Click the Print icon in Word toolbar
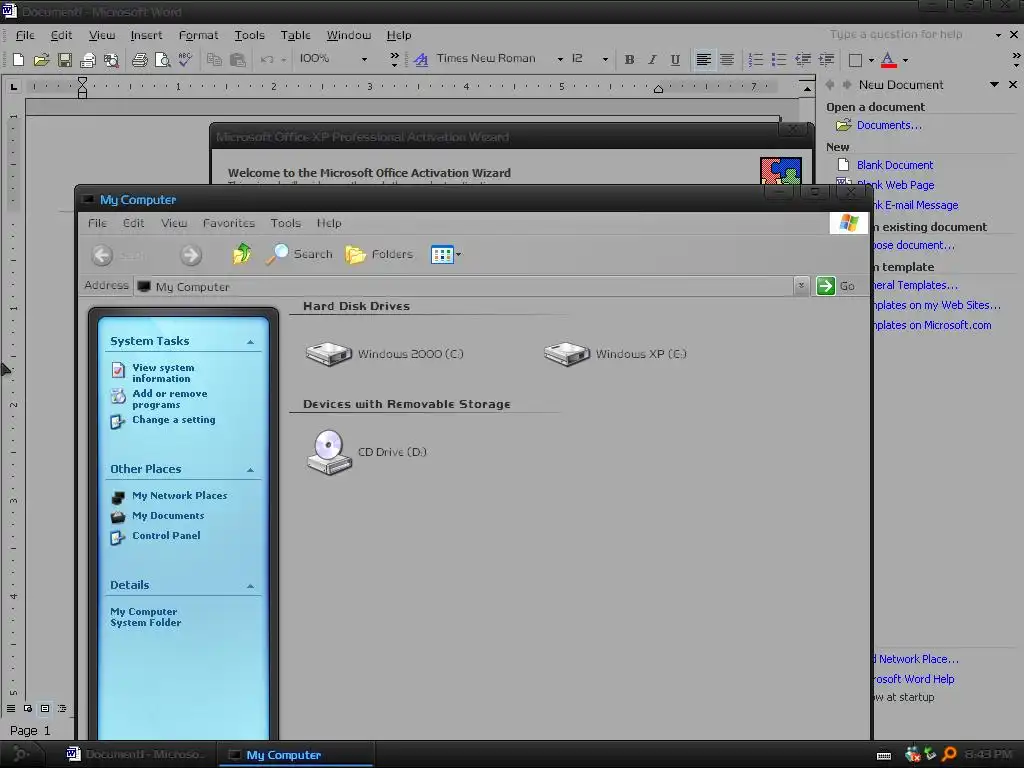This screenshot has width=1024, height=768. point(139,60)
